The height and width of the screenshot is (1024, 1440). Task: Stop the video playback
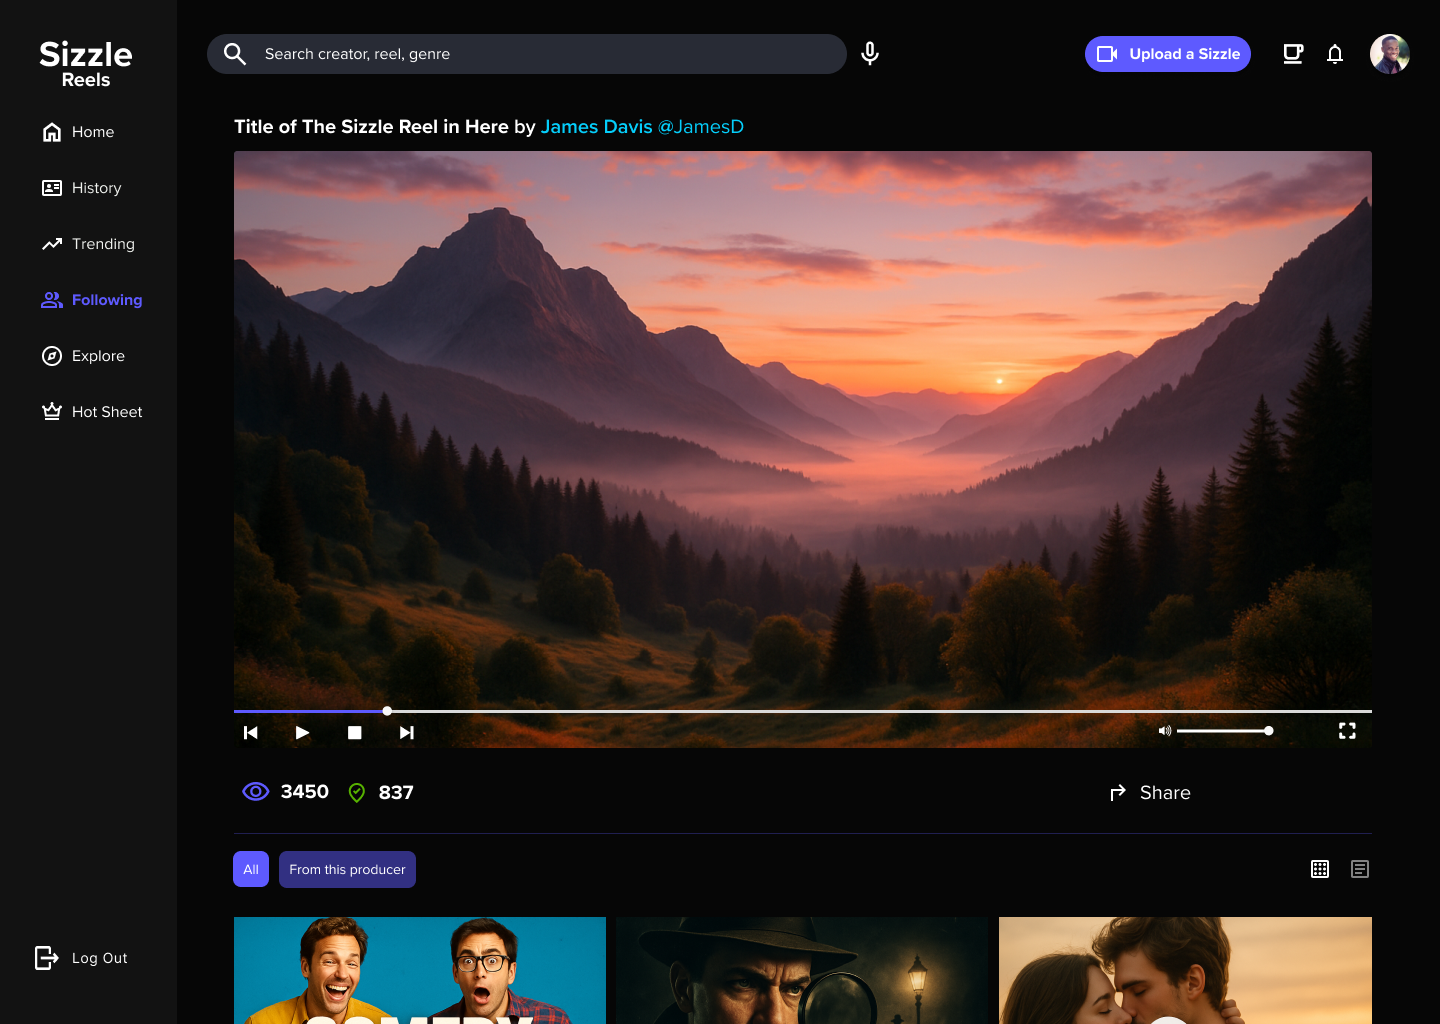pos(354,732)
